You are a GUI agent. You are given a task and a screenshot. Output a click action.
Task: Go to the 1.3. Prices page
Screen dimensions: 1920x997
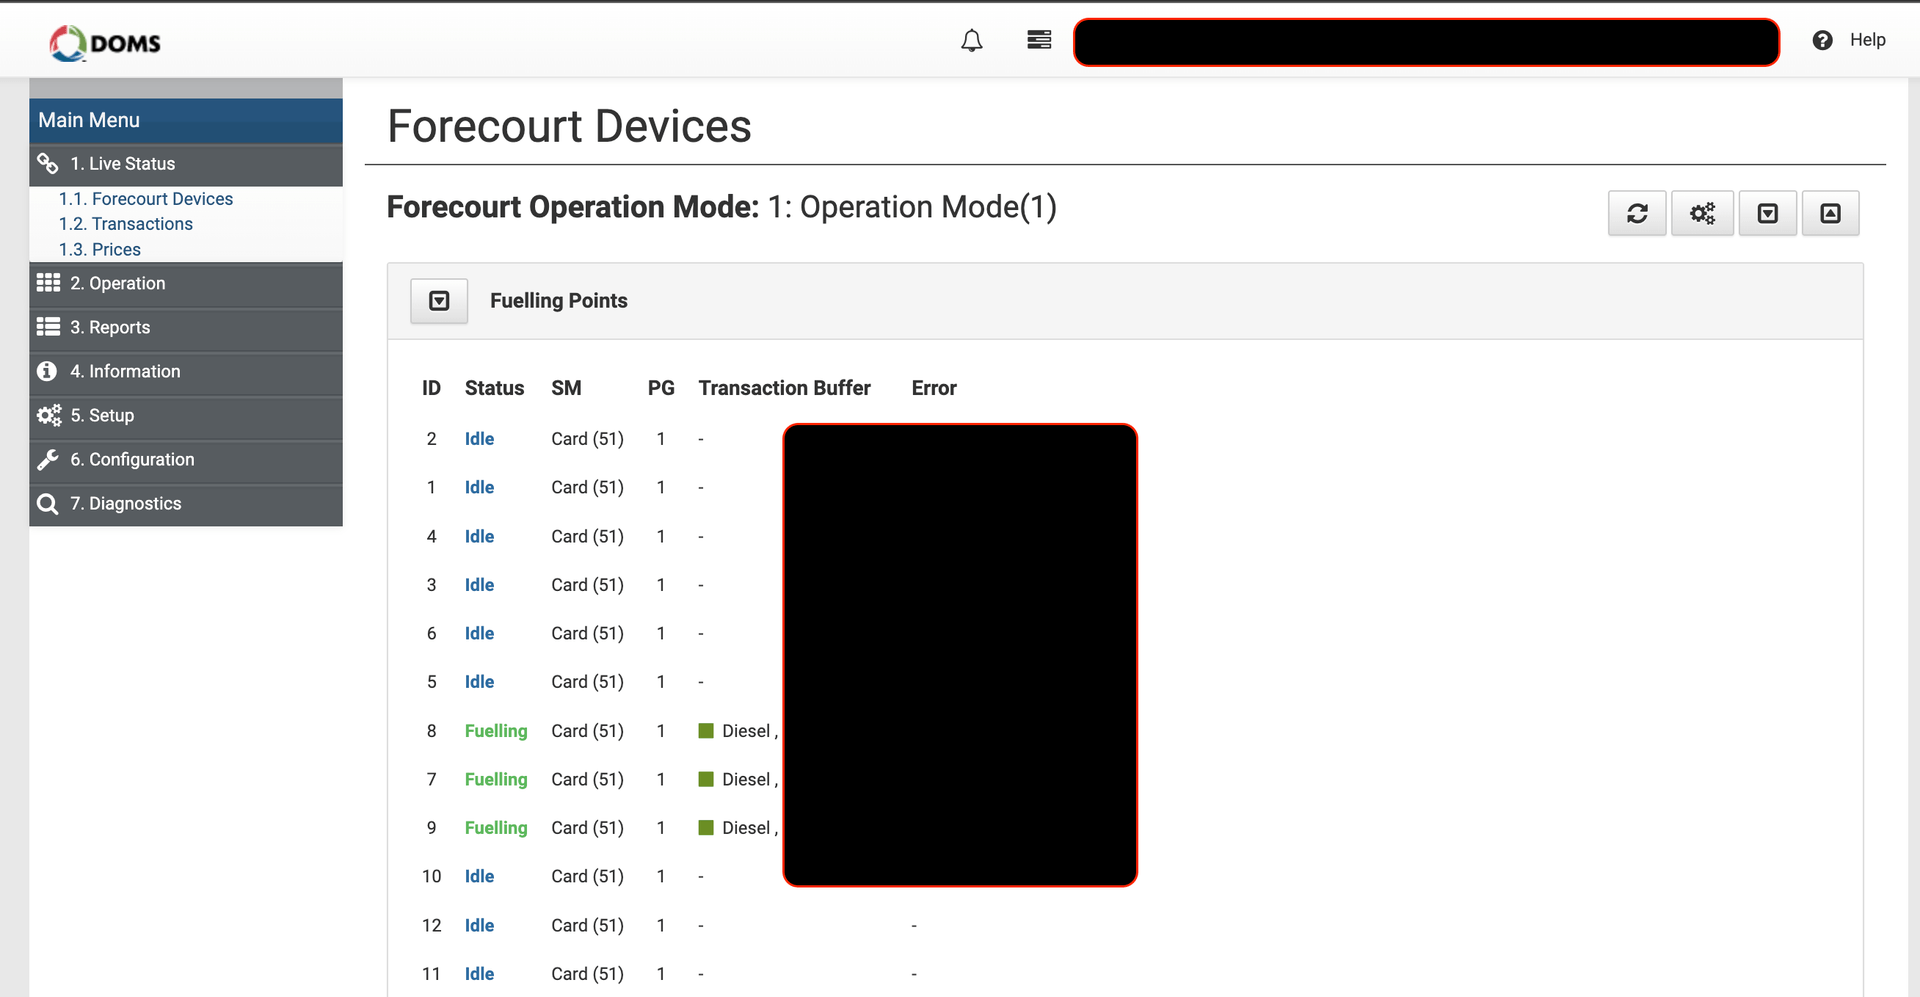(100, 250)
